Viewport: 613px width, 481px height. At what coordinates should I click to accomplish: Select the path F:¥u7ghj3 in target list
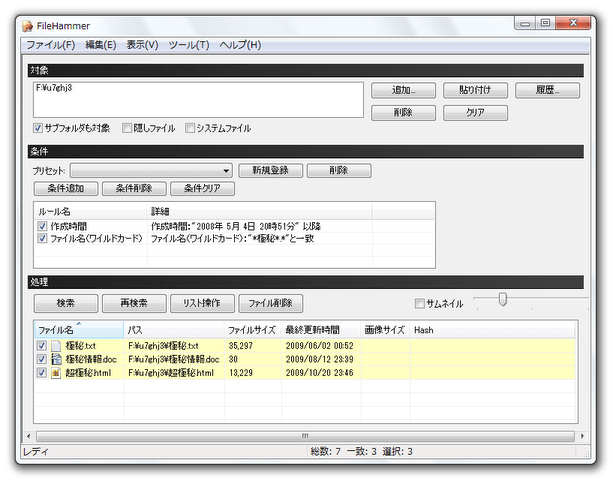[54, 88]
